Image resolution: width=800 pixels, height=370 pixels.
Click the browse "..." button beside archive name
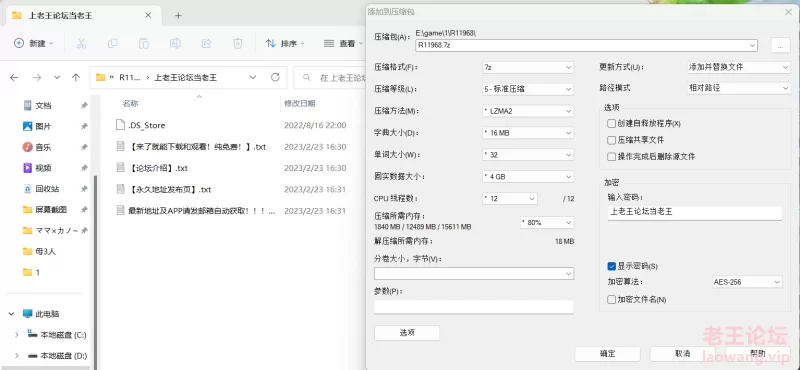(x=780, y=45)
